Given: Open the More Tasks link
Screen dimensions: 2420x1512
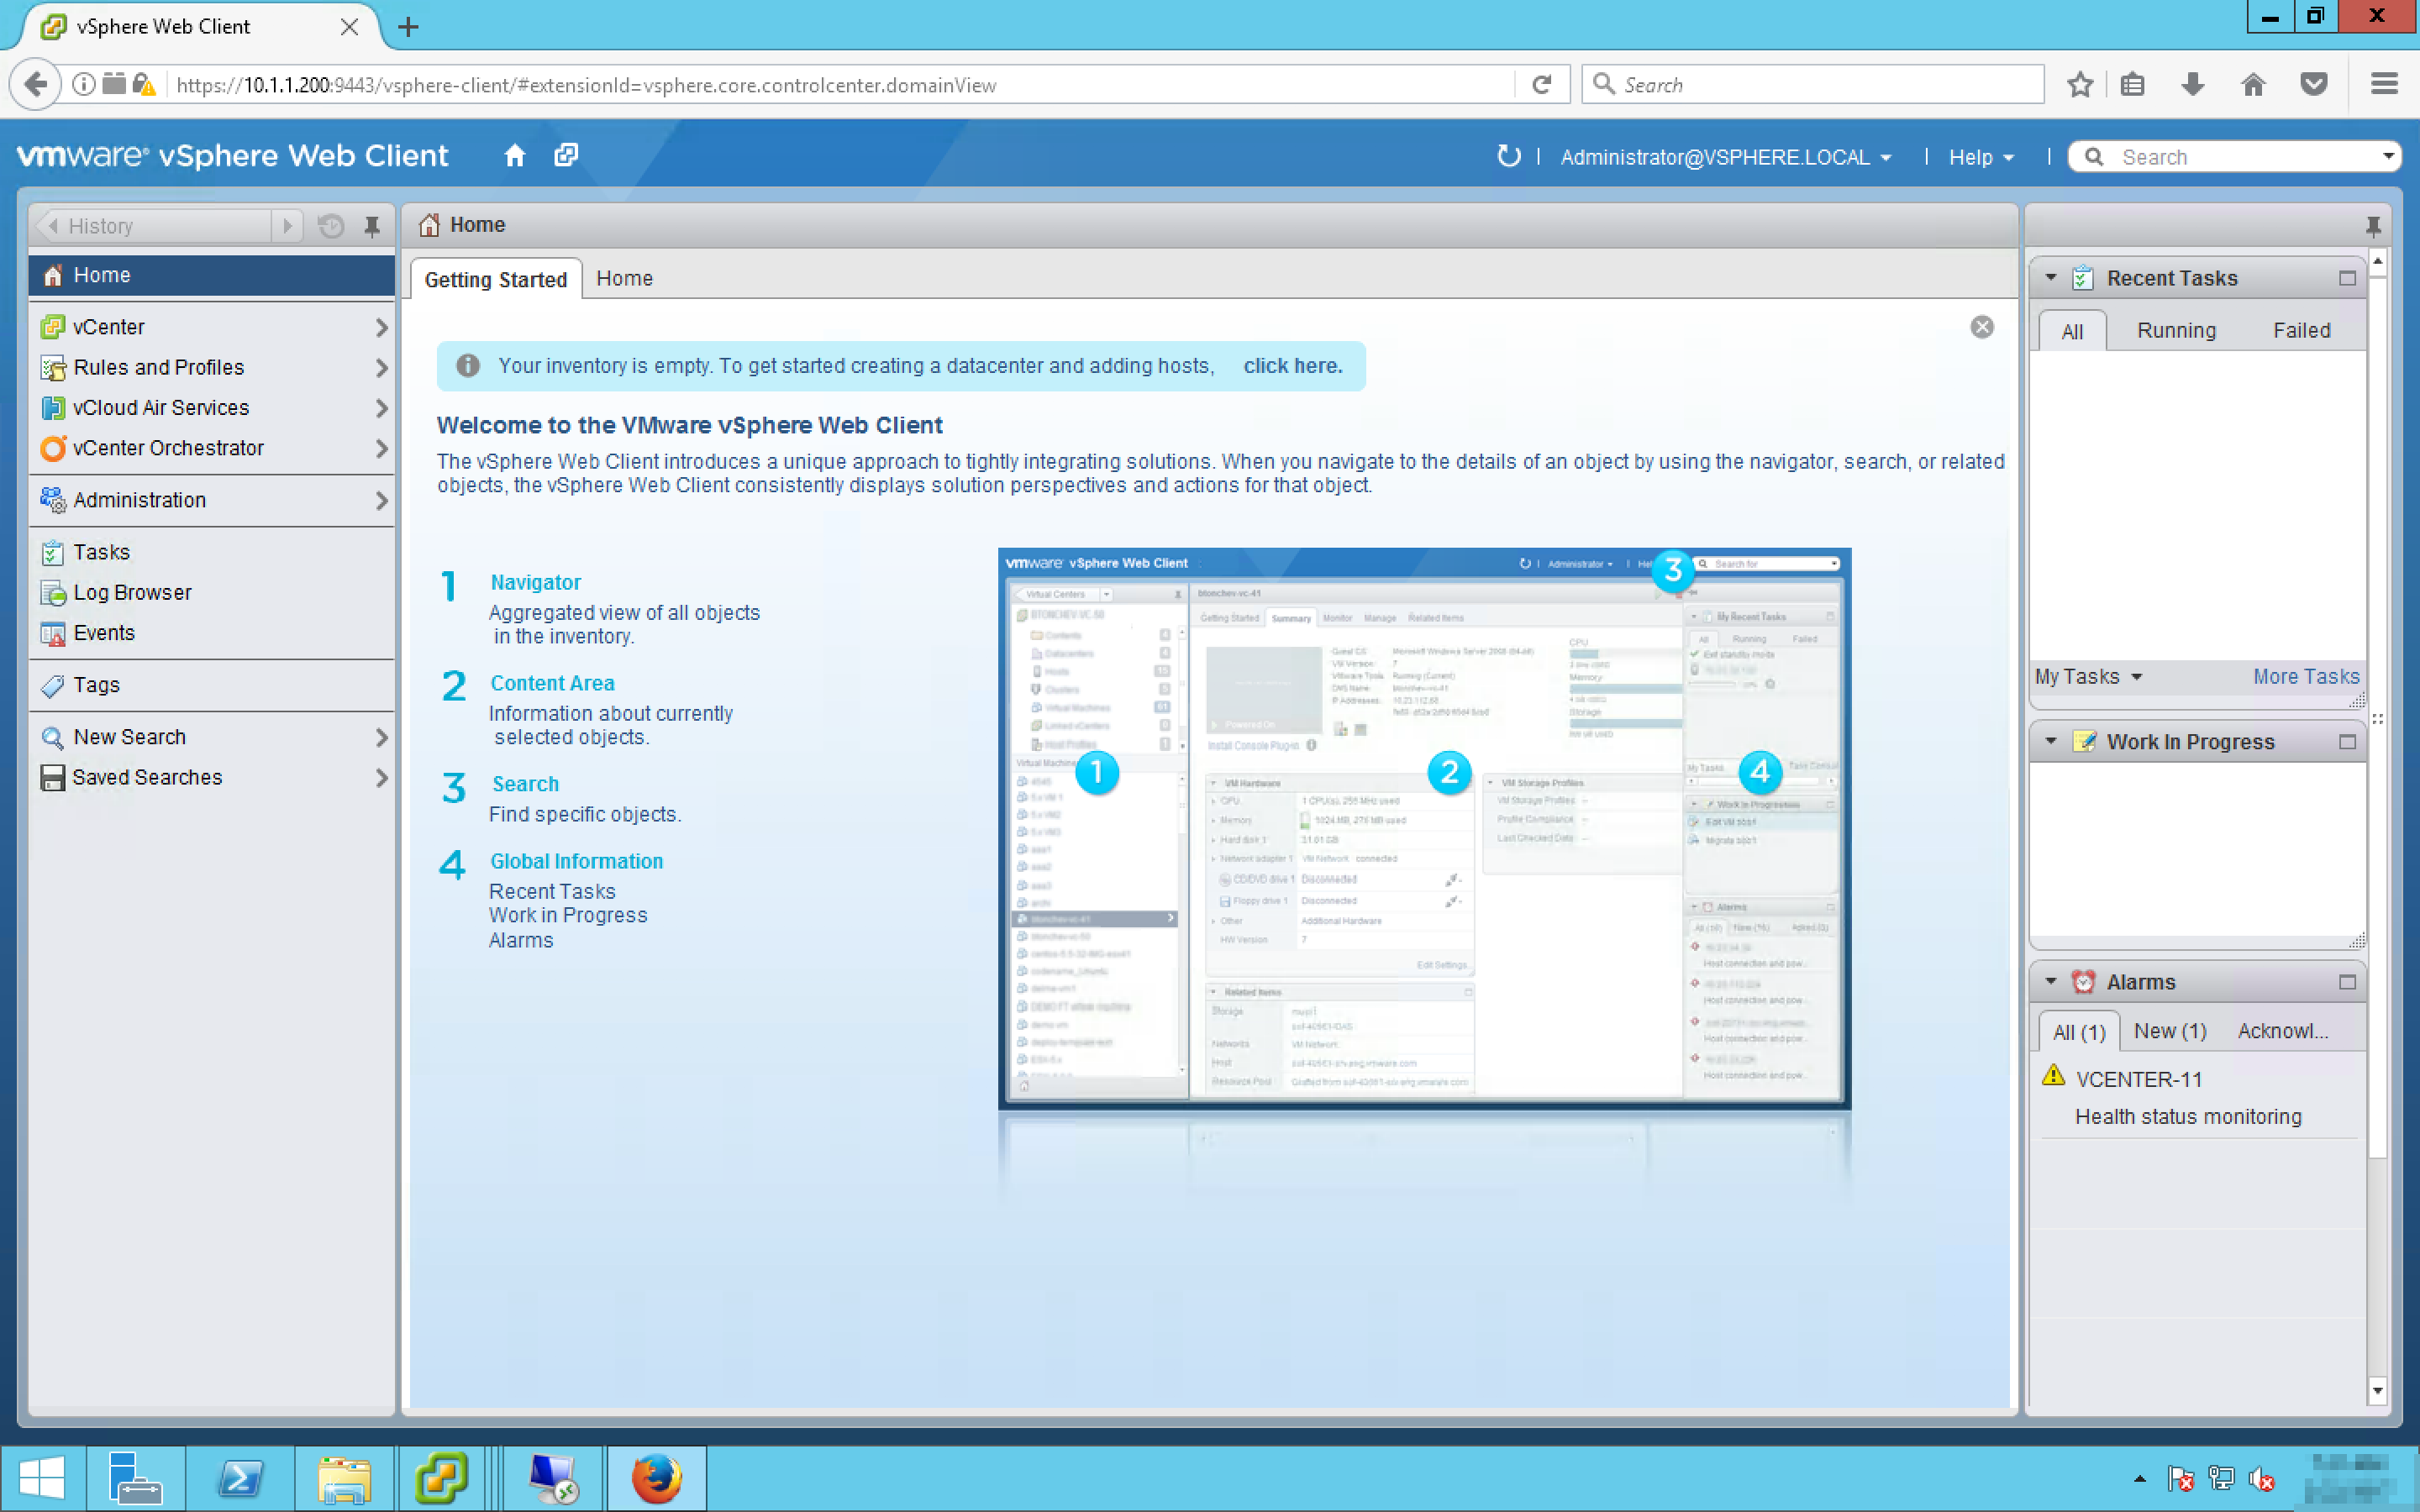Looking at the screenshot, I should click(x=2305, y=677).
